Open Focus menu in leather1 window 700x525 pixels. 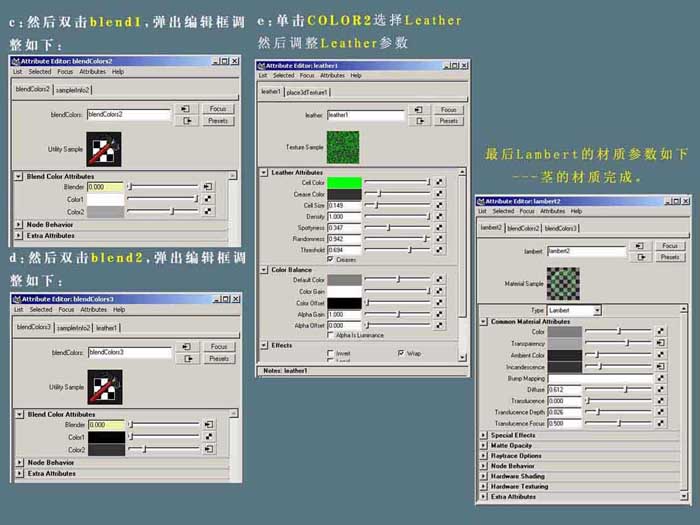coord(307,75)
